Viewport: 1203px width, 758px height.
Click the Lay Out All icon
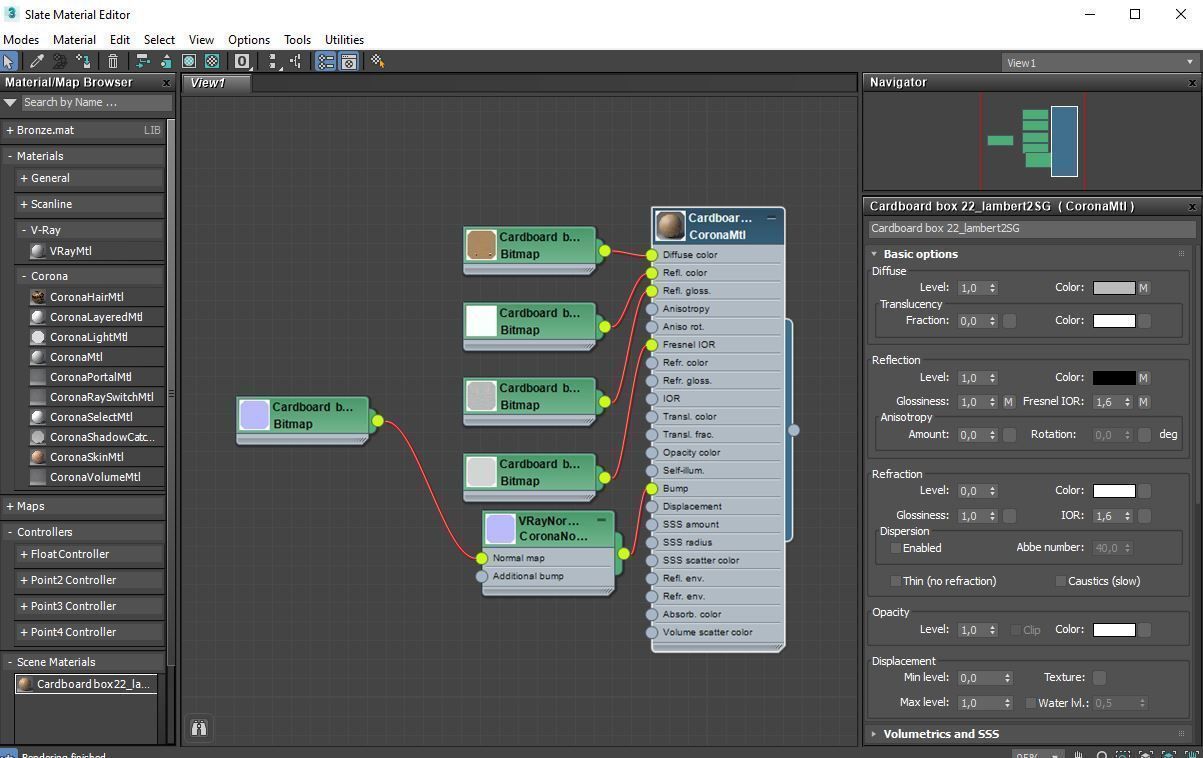pos(273,61)
